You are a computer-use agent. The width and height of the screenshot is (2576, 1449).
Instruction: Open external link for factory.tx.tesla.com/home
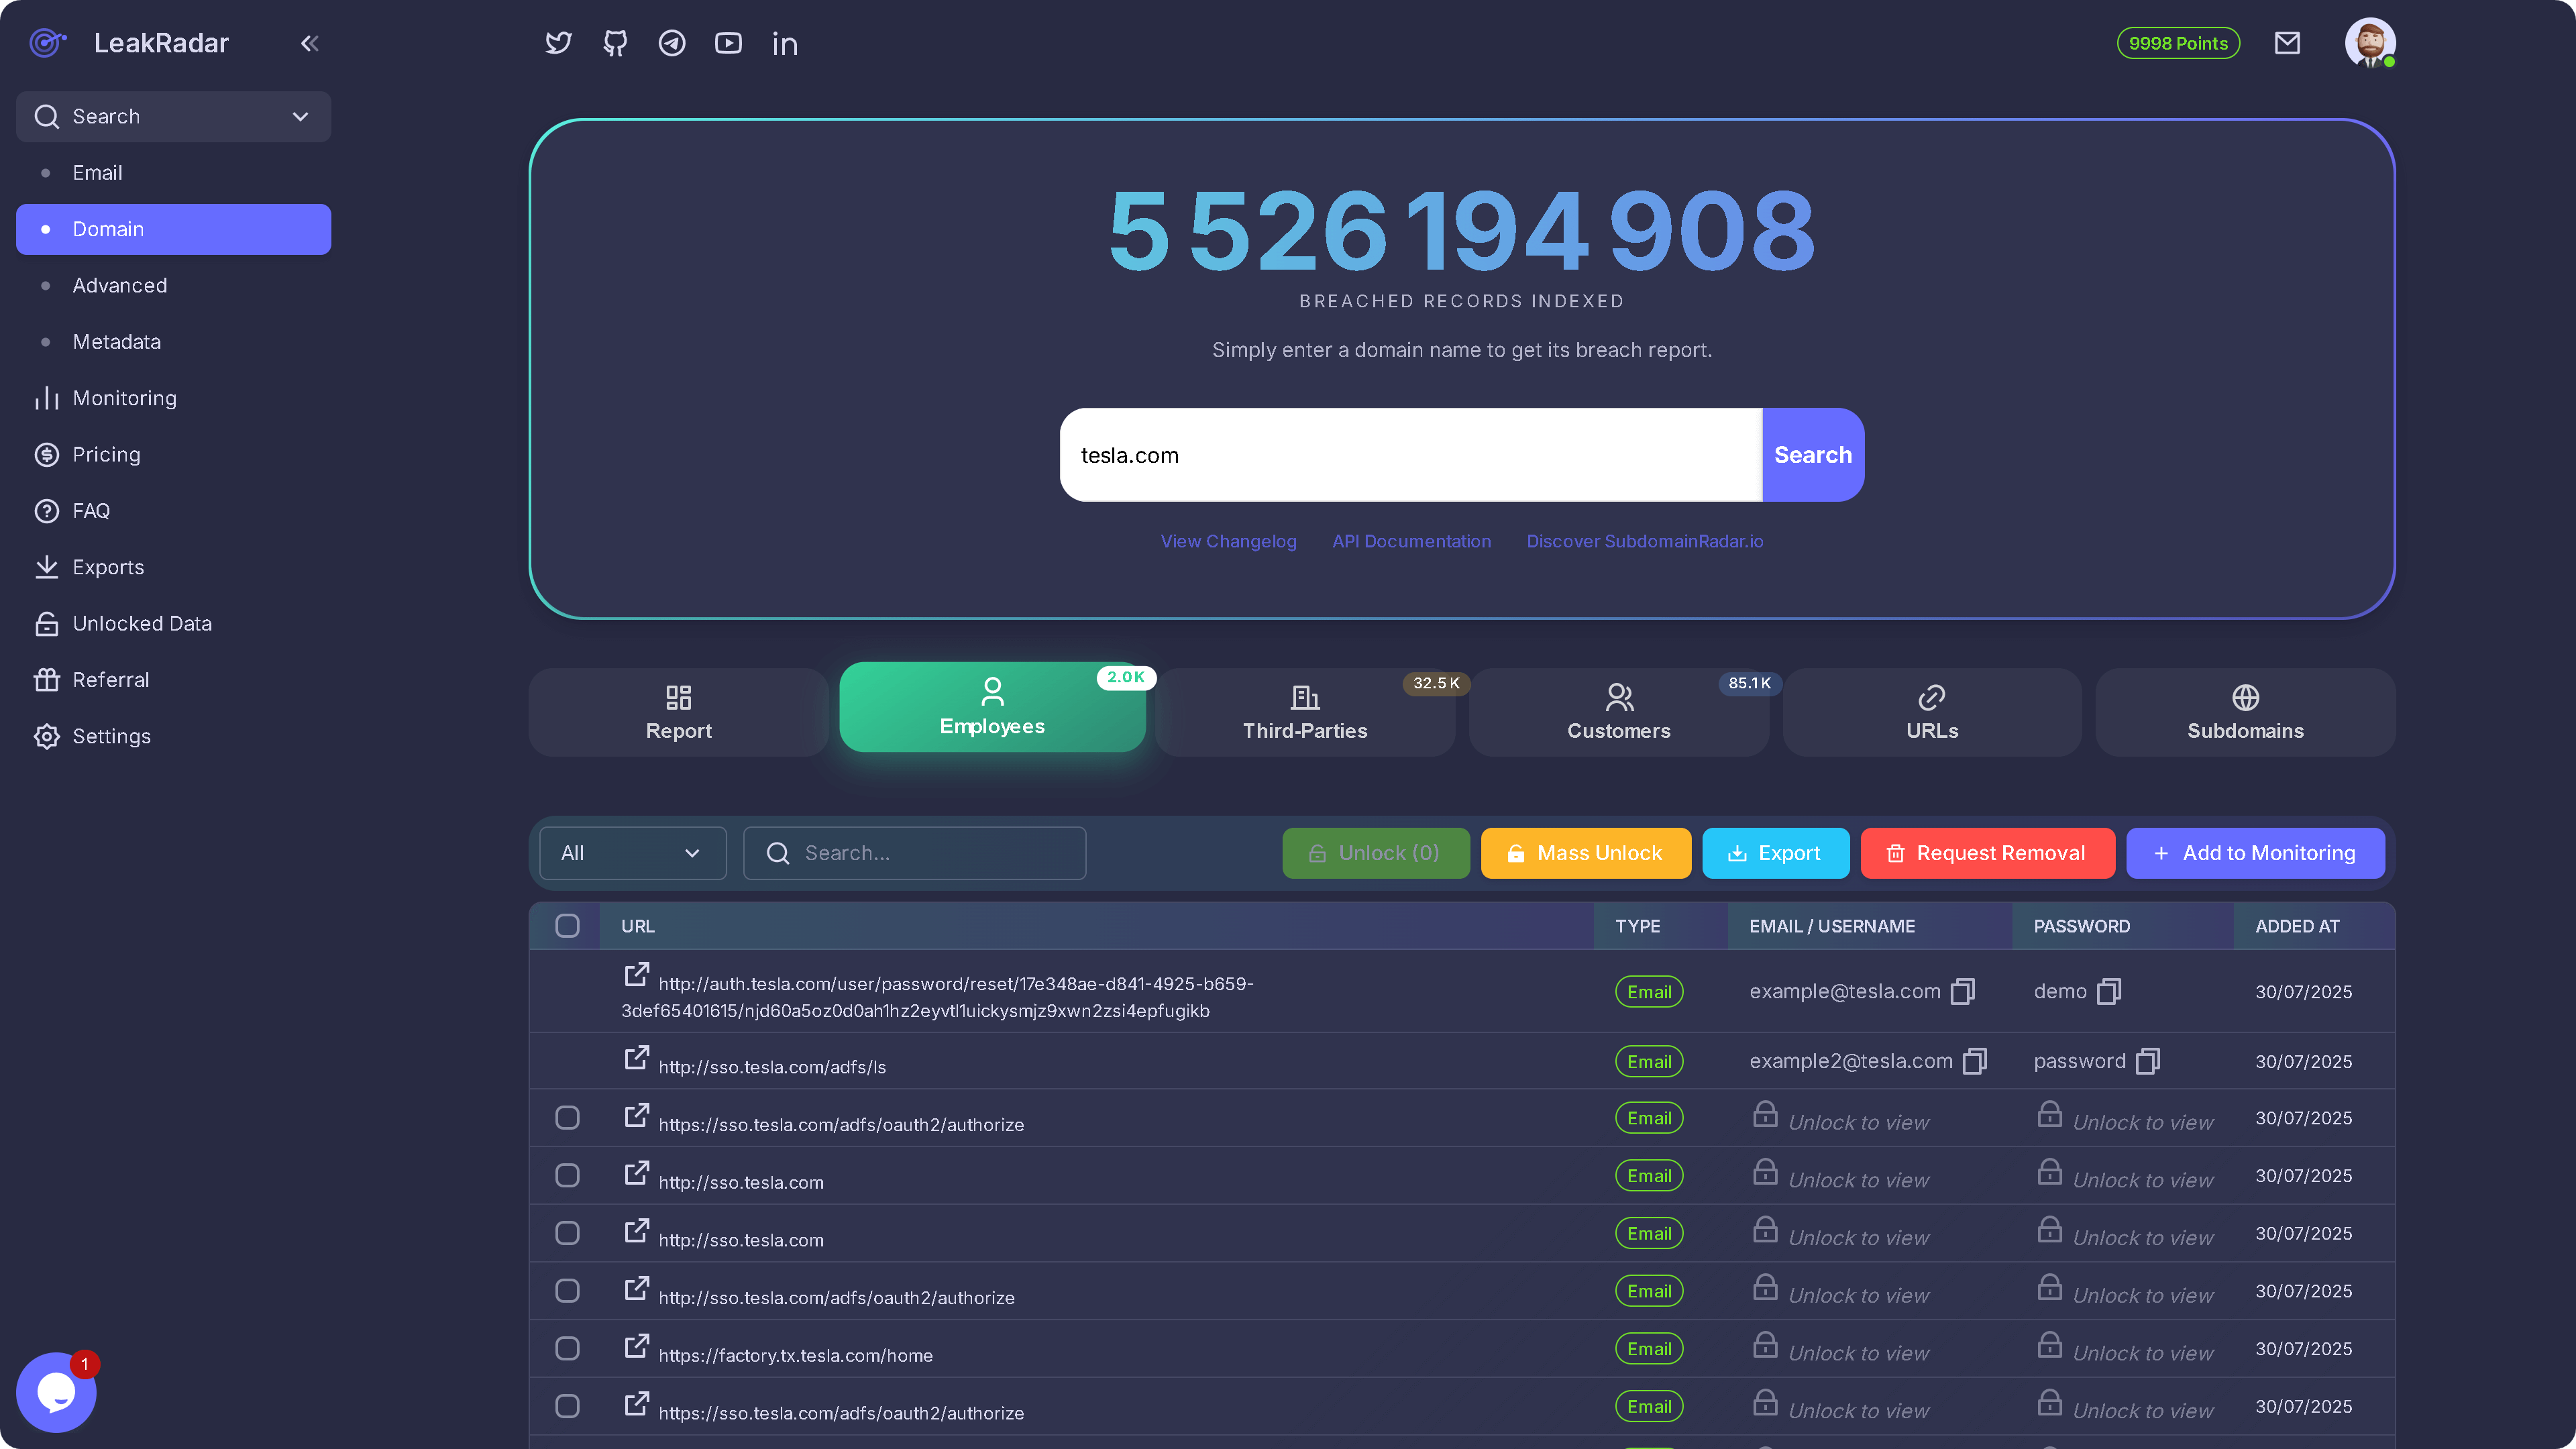636,1347
